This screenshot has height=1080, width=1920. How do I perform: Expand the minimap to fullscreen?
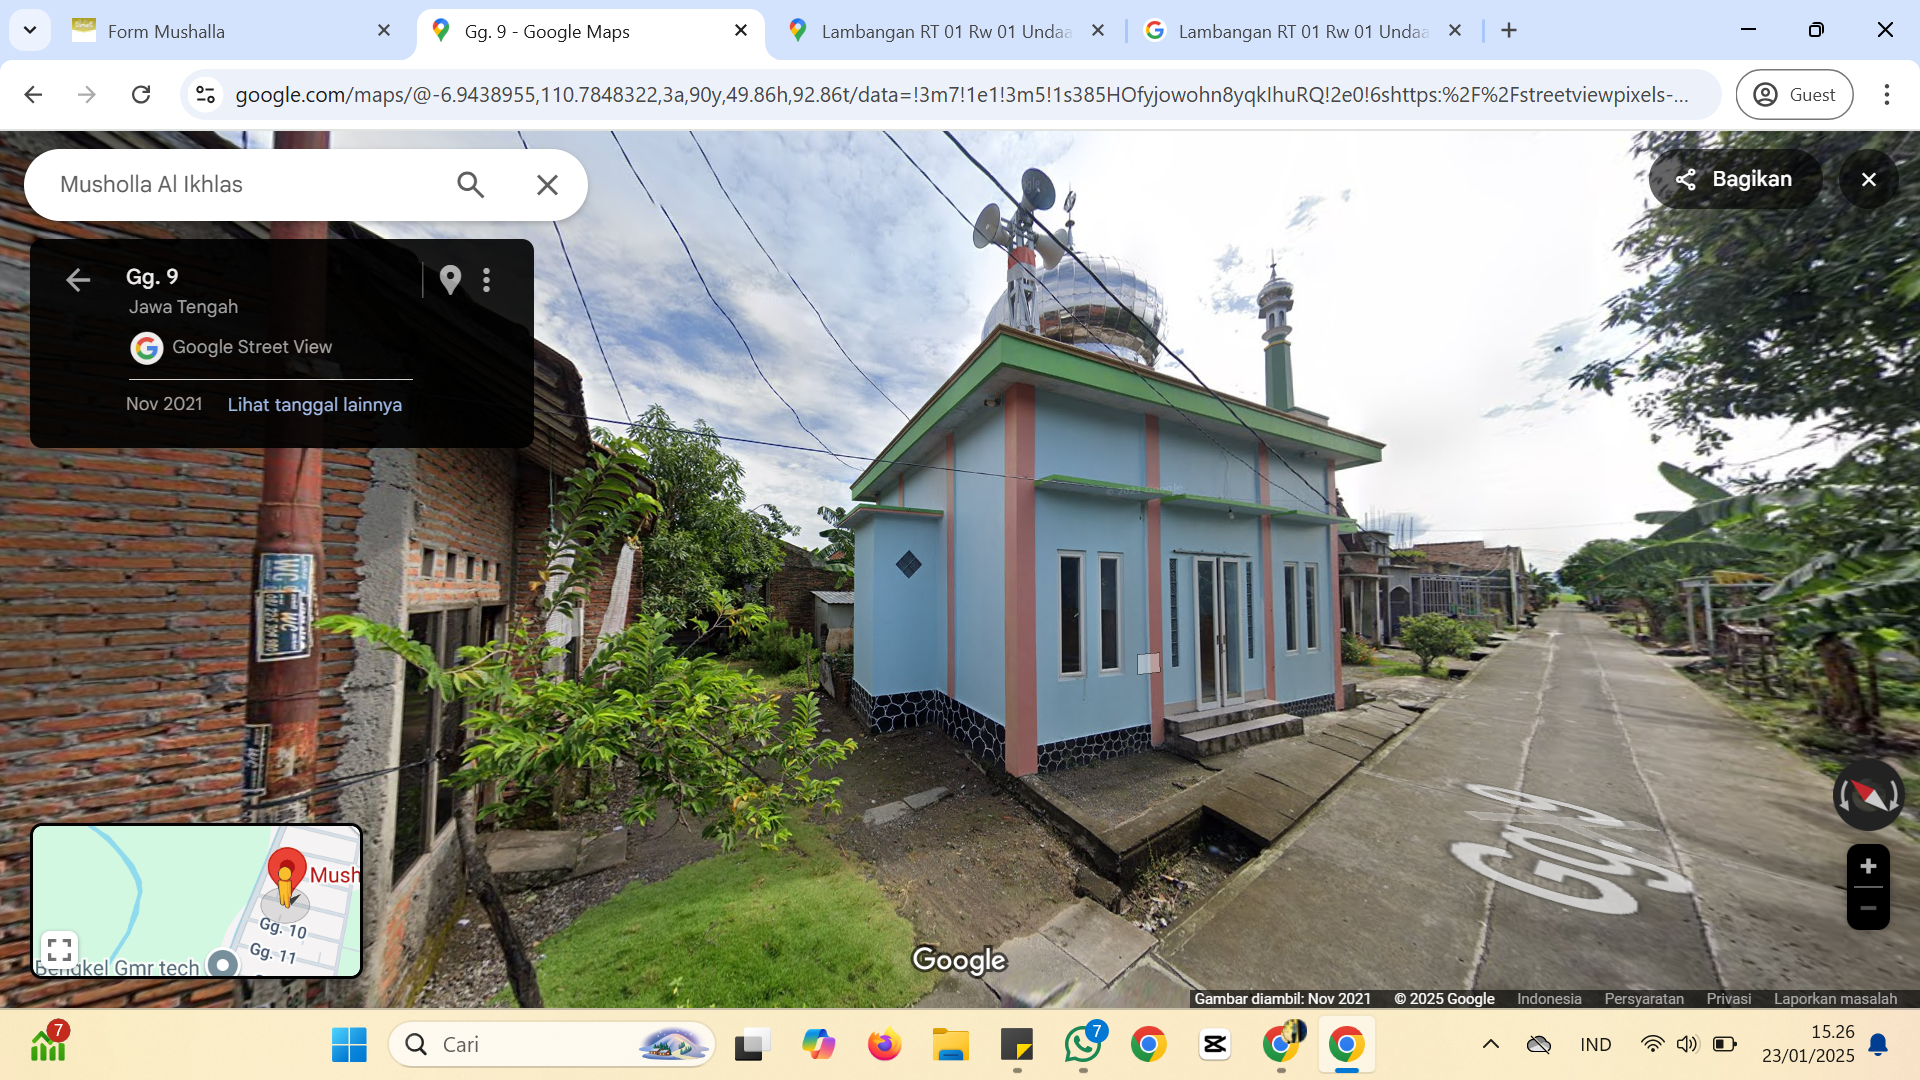click(60, 949)
